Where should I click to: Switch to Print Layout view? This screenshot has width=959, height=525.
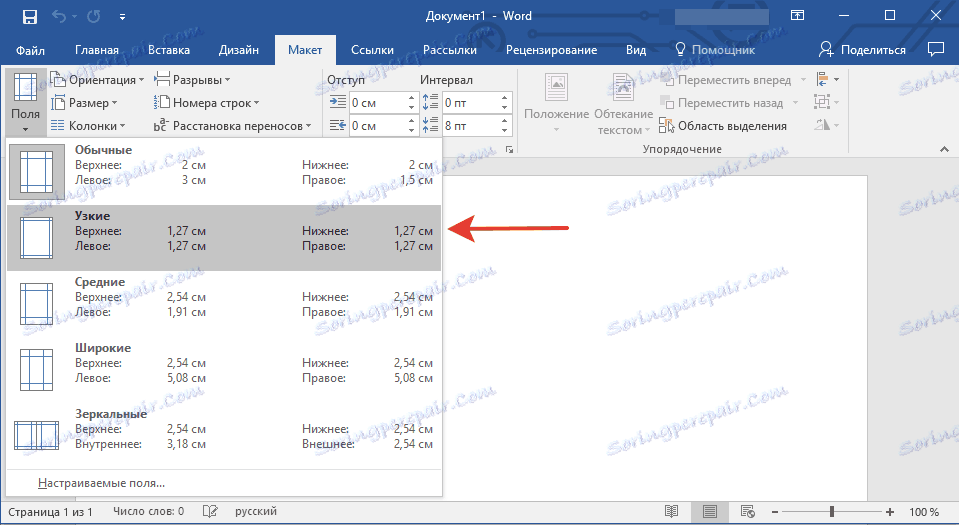pos(709,512)
